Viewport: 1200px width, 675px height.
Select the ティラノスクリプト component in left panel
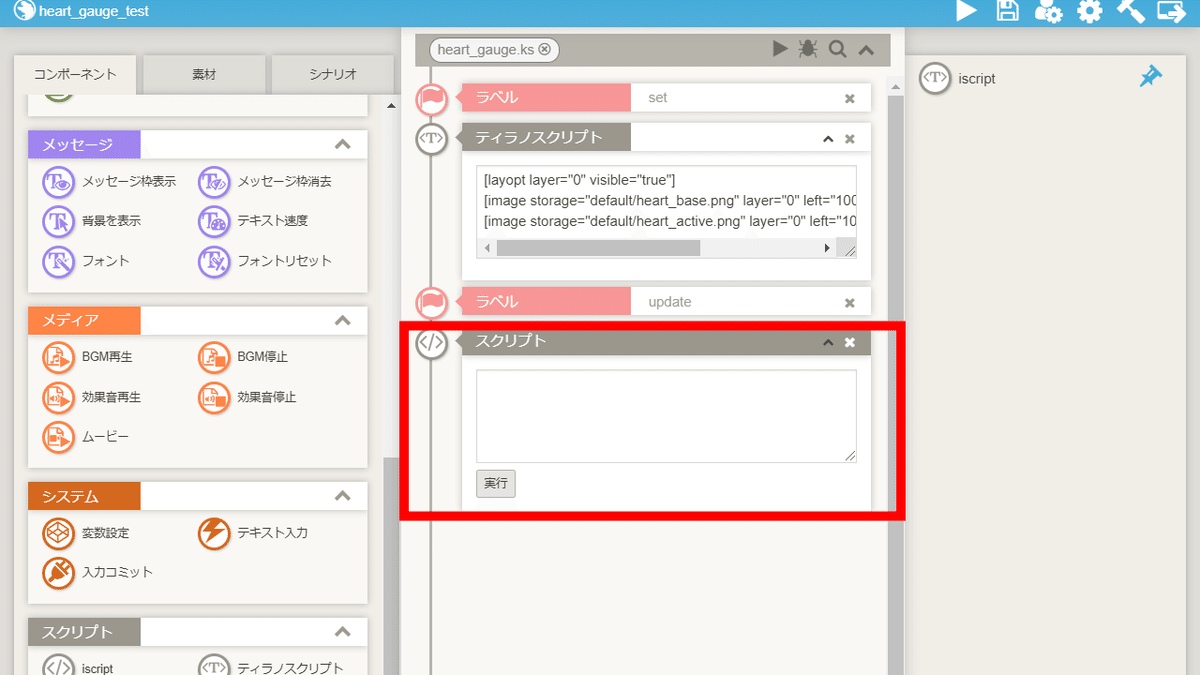[x=271, y=667]
